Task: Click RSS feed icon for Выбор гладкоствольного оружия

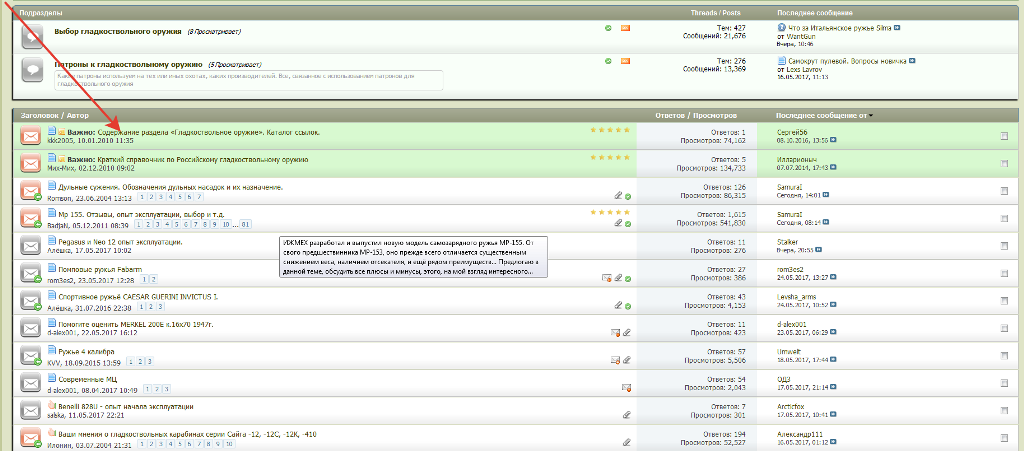Action: point(626,28)
